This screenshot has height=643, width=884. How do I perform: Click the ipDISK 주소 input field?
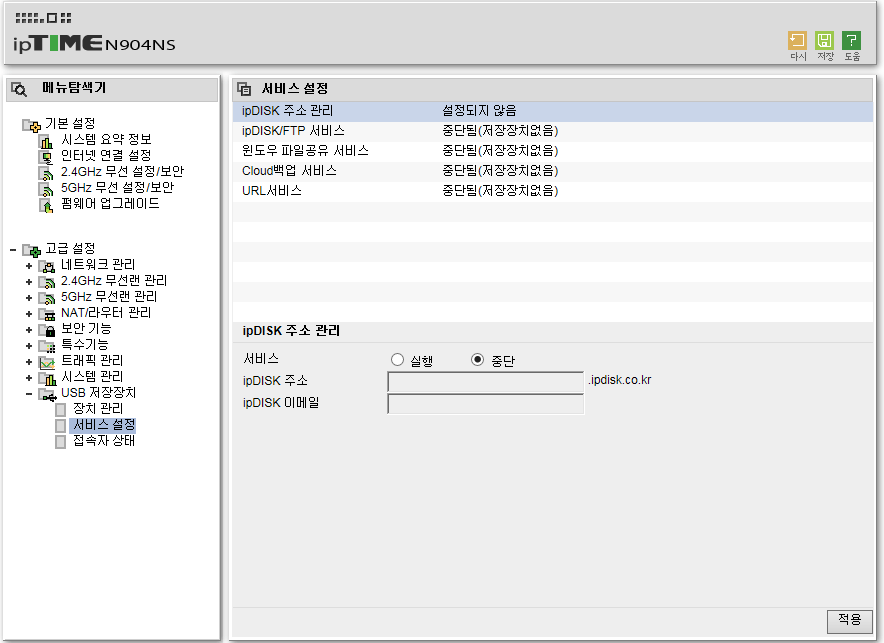tap(485, 382)
